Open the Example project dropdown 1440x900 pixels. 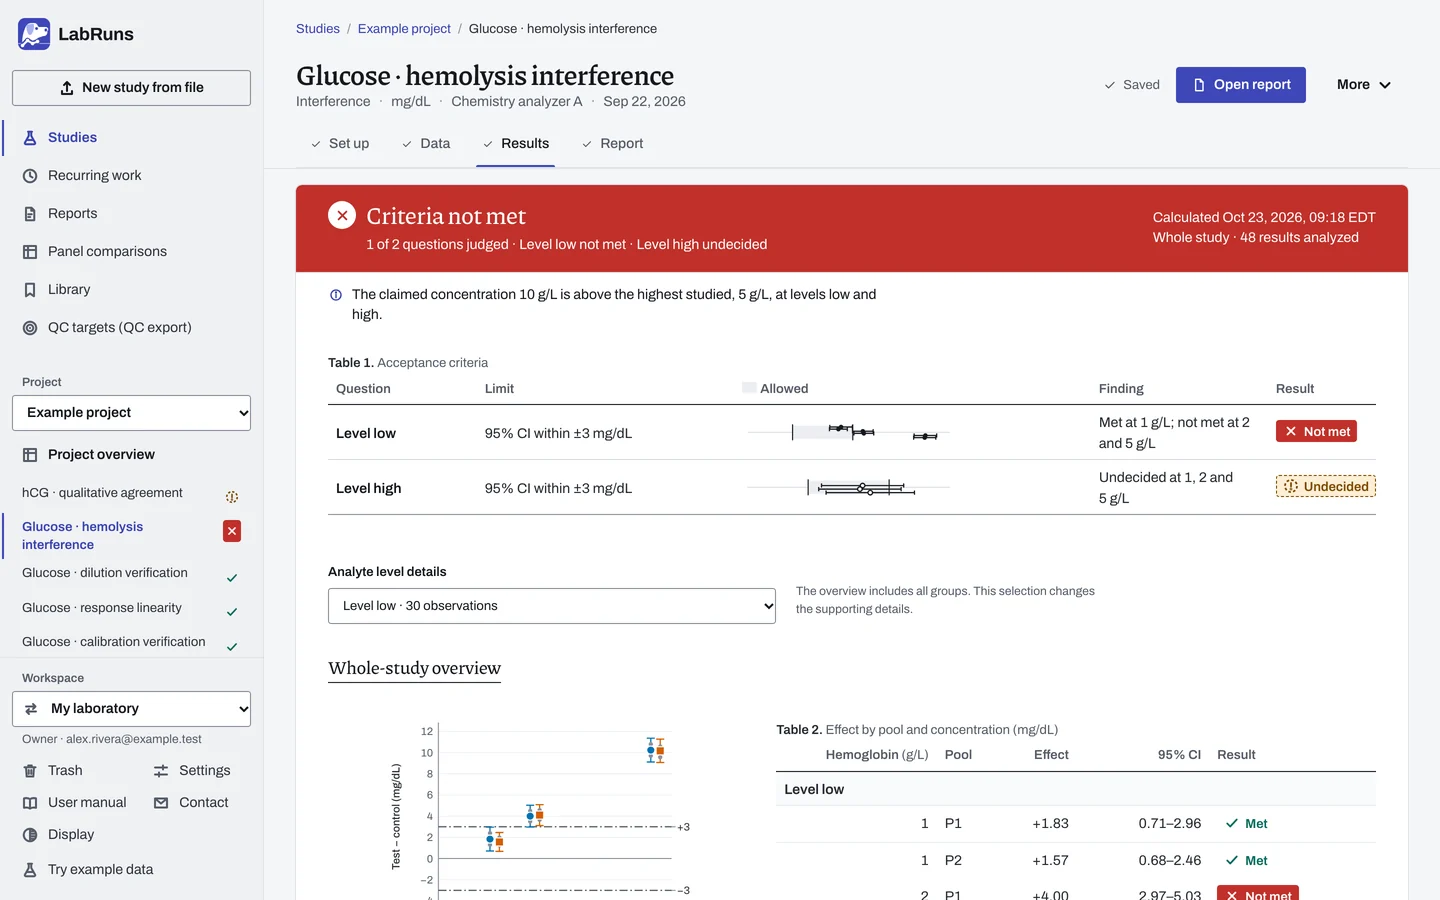pos(131,413)
